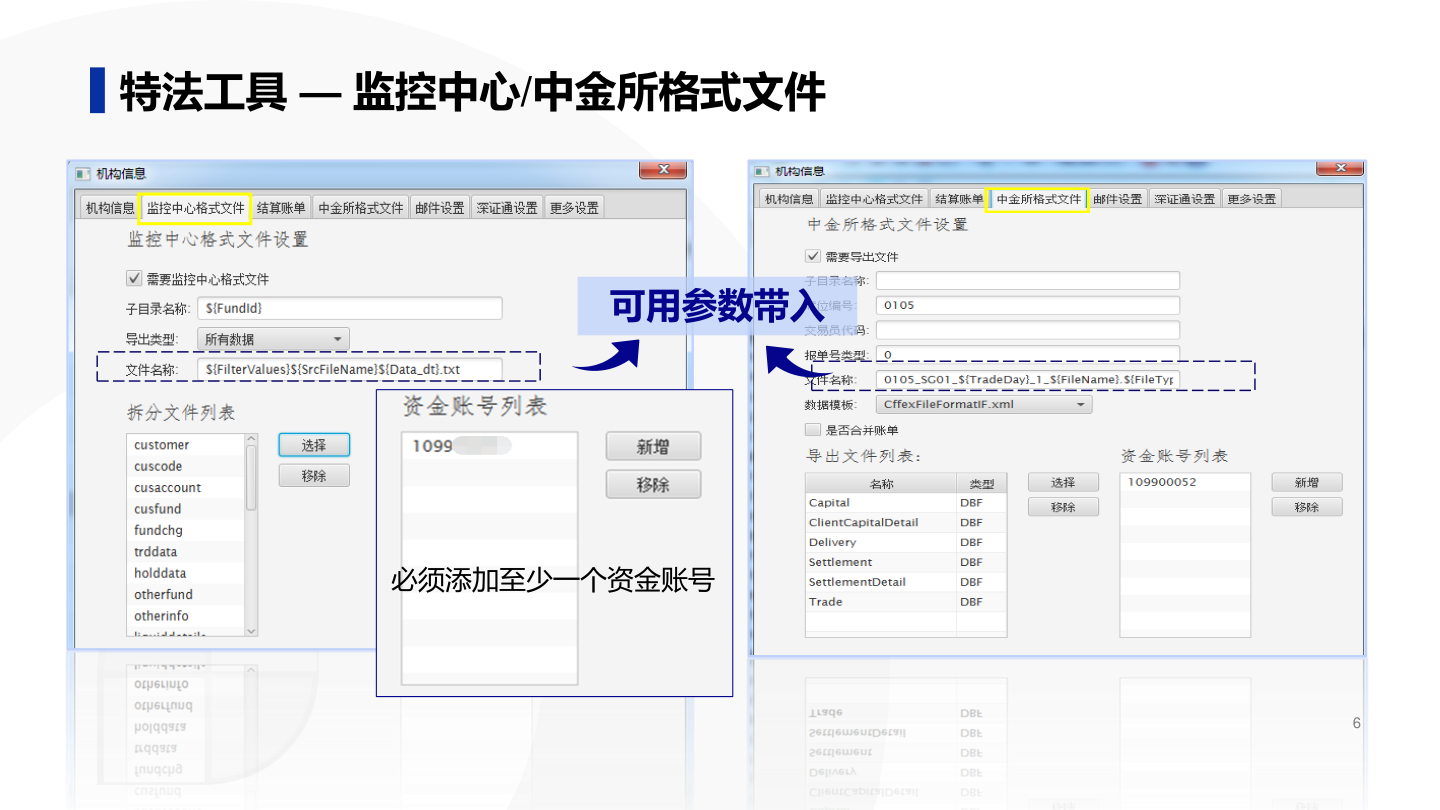The width and height of the screenshot is (1440, 810).
Task: Select fundchg in the 拆分文件列表 list
Action: pyautogui.click(x=186, y=530)
